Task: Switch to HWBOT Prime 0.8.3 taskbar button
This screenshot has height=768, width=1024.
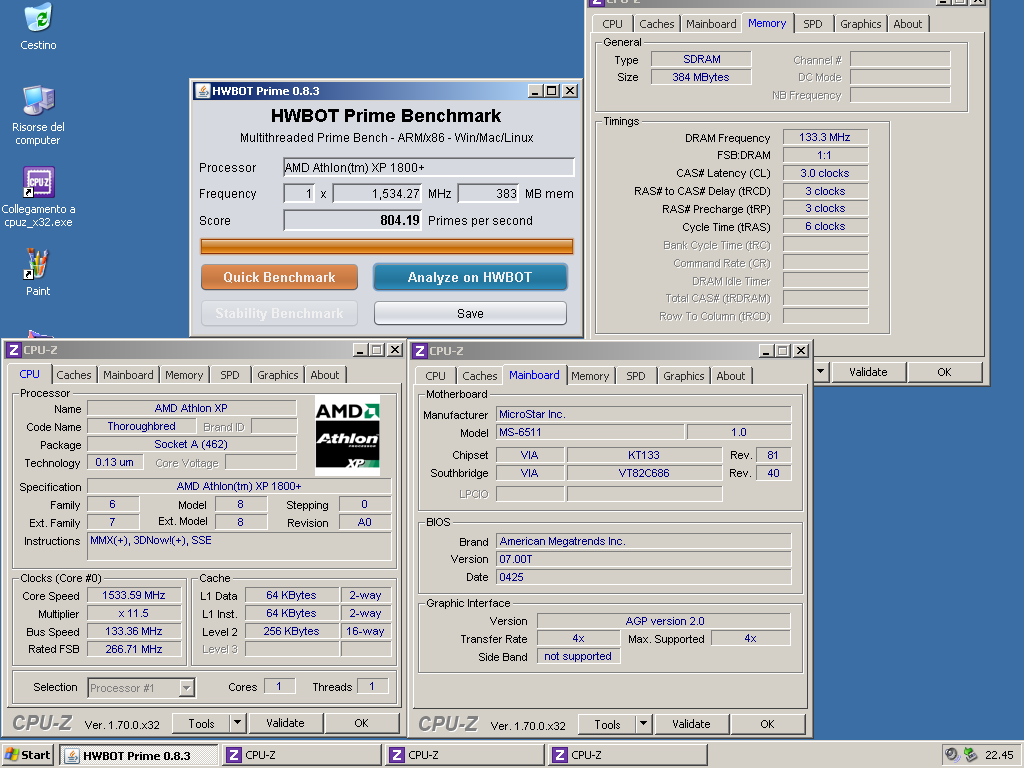Action: tap(138, 756)
